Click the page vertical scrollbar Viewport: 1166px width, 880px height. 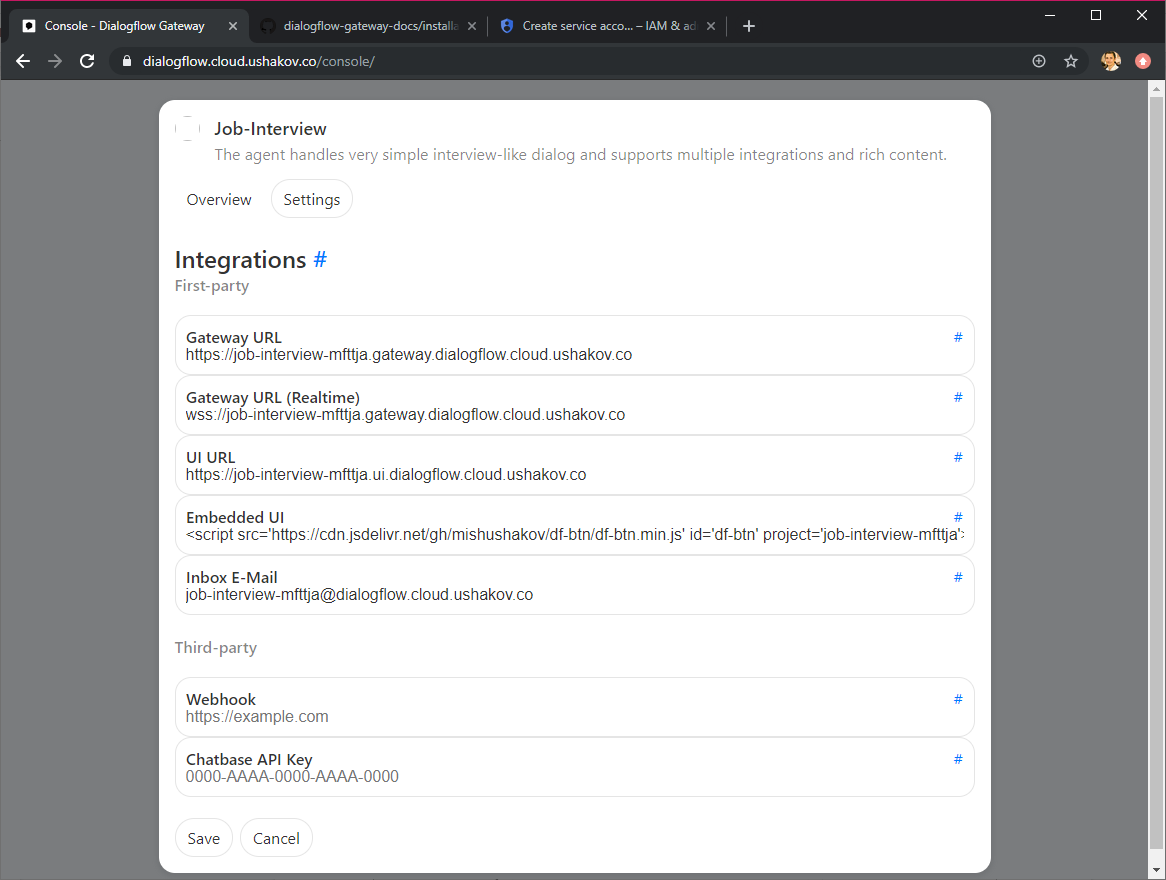(x=1156, y=472)
